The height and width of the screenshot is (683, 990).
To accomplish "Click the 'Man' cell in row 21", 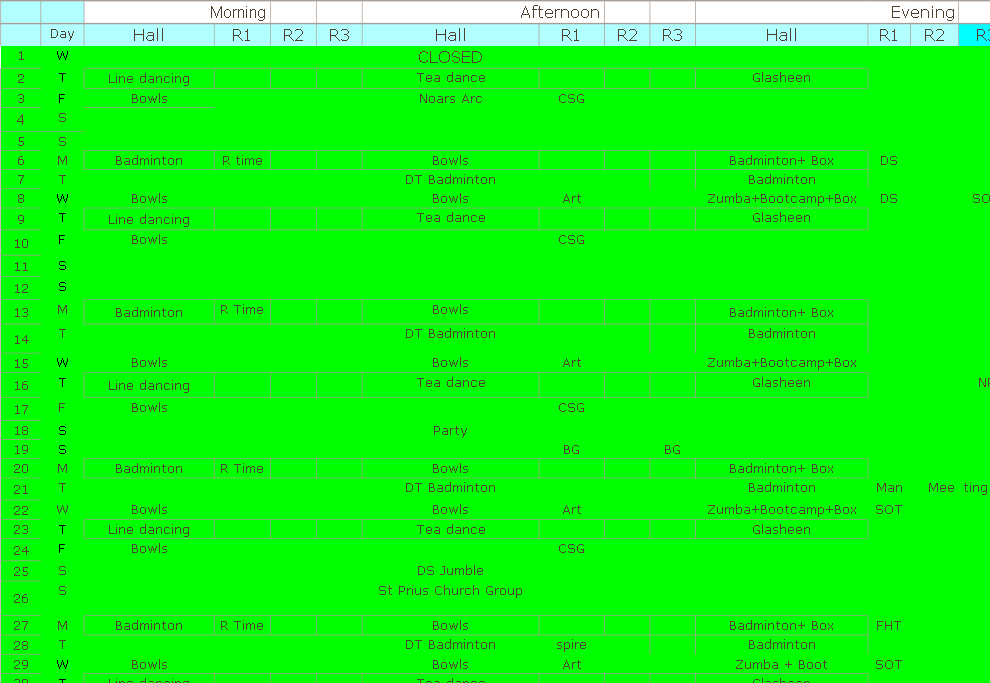I will (x=889, y=487).
